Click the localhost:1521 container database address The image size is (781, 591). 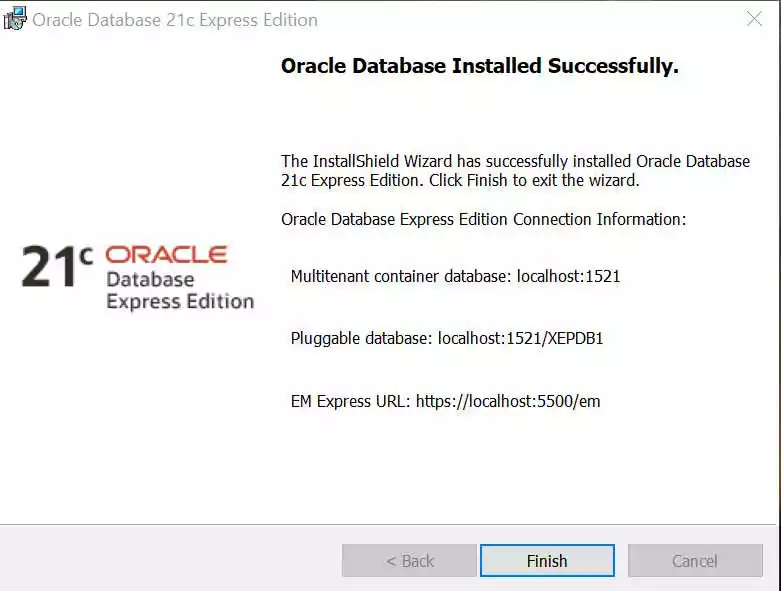[568, 276]
